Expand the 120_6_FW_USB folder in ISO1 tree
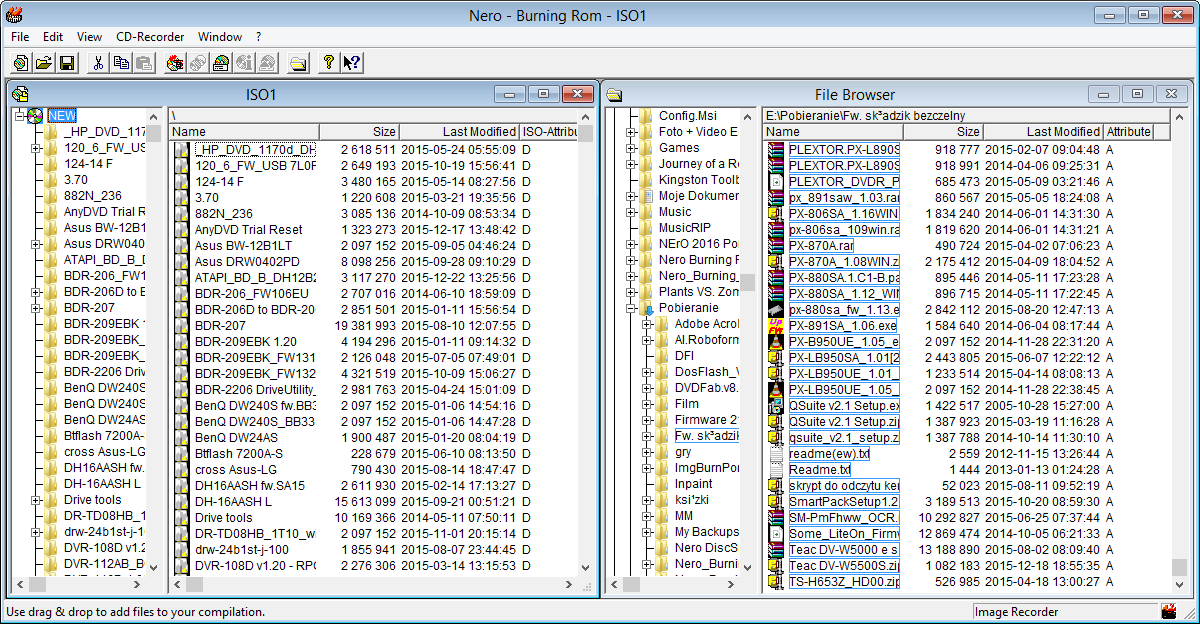 [36, 148]
